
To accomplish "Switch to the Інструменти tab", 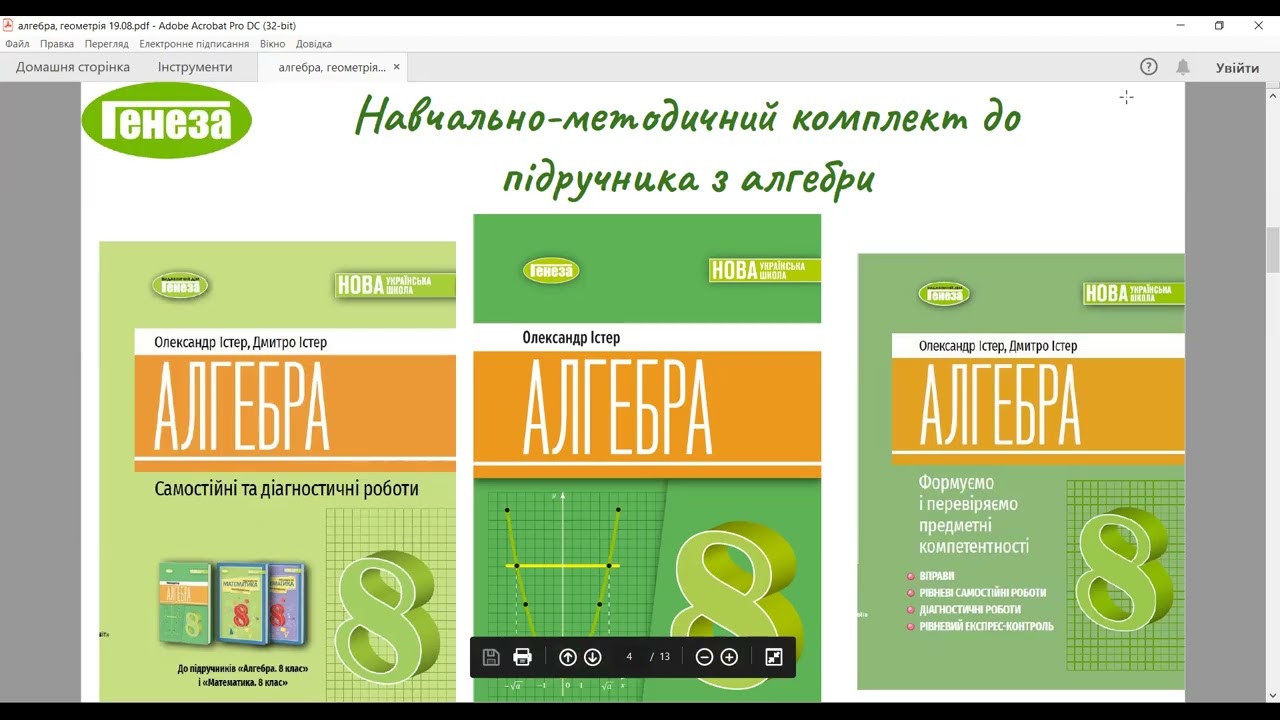I will click(195, 67).
